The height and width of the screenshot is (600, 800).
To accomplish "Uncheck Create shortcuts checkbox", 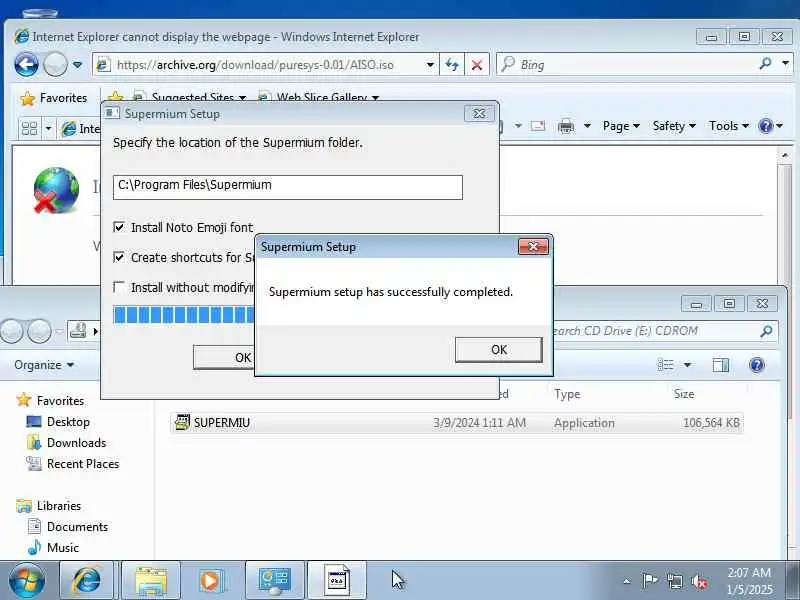I will [119, 257].
